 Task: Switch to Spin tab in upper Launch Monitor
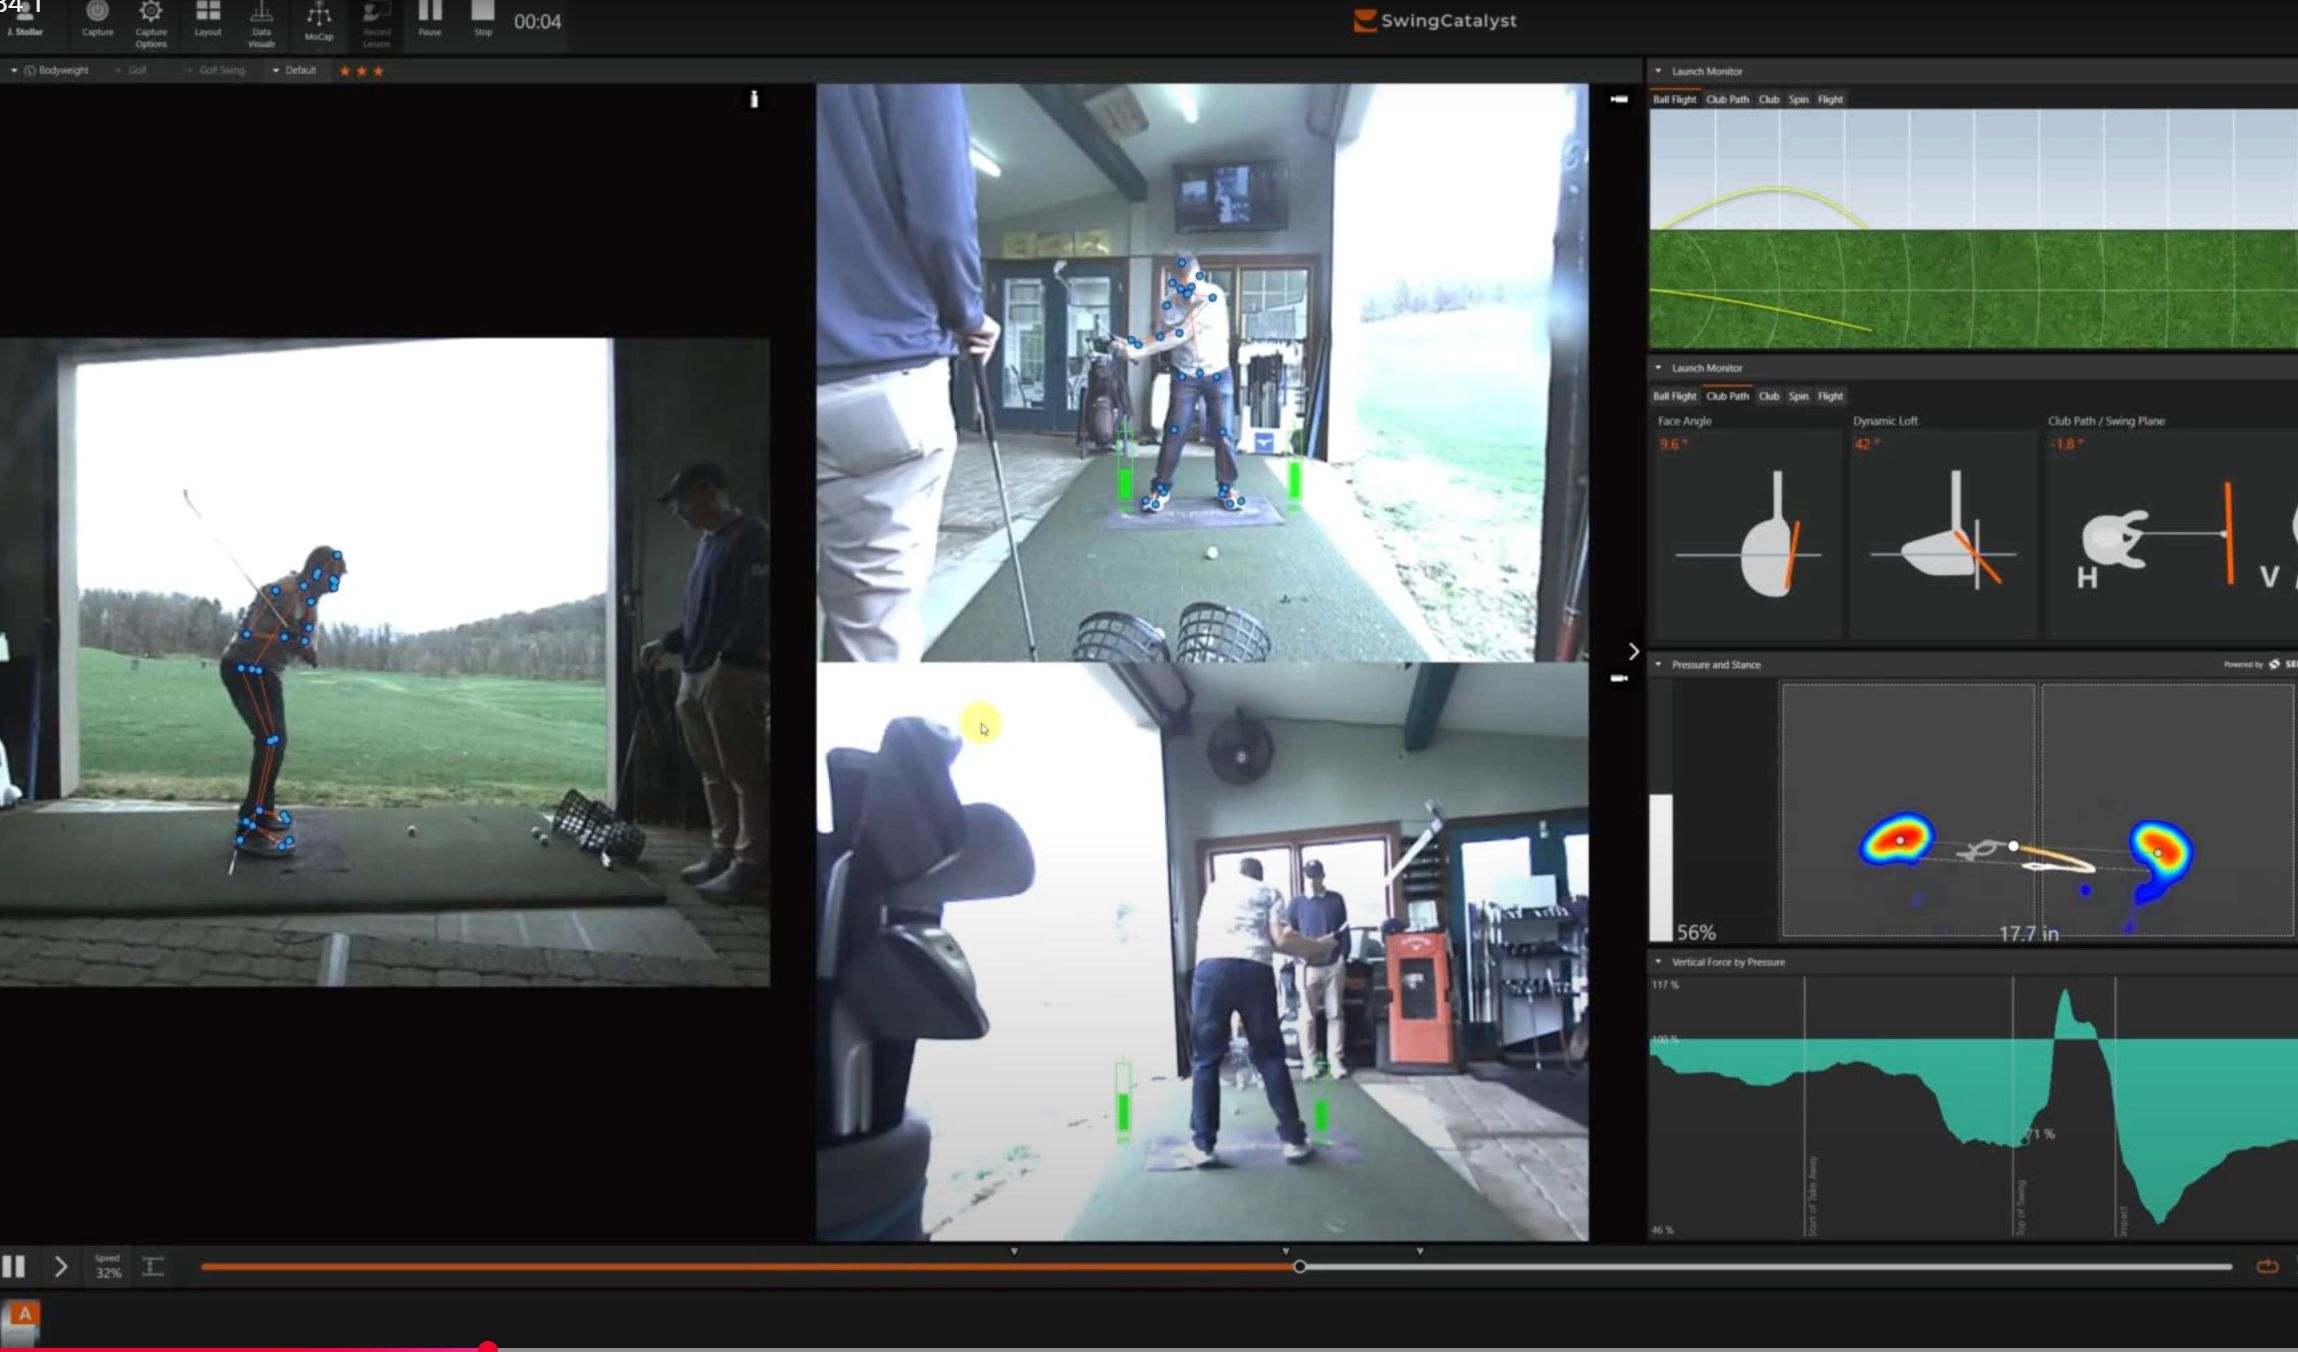pyautogui.click(x=1798, y=99)
